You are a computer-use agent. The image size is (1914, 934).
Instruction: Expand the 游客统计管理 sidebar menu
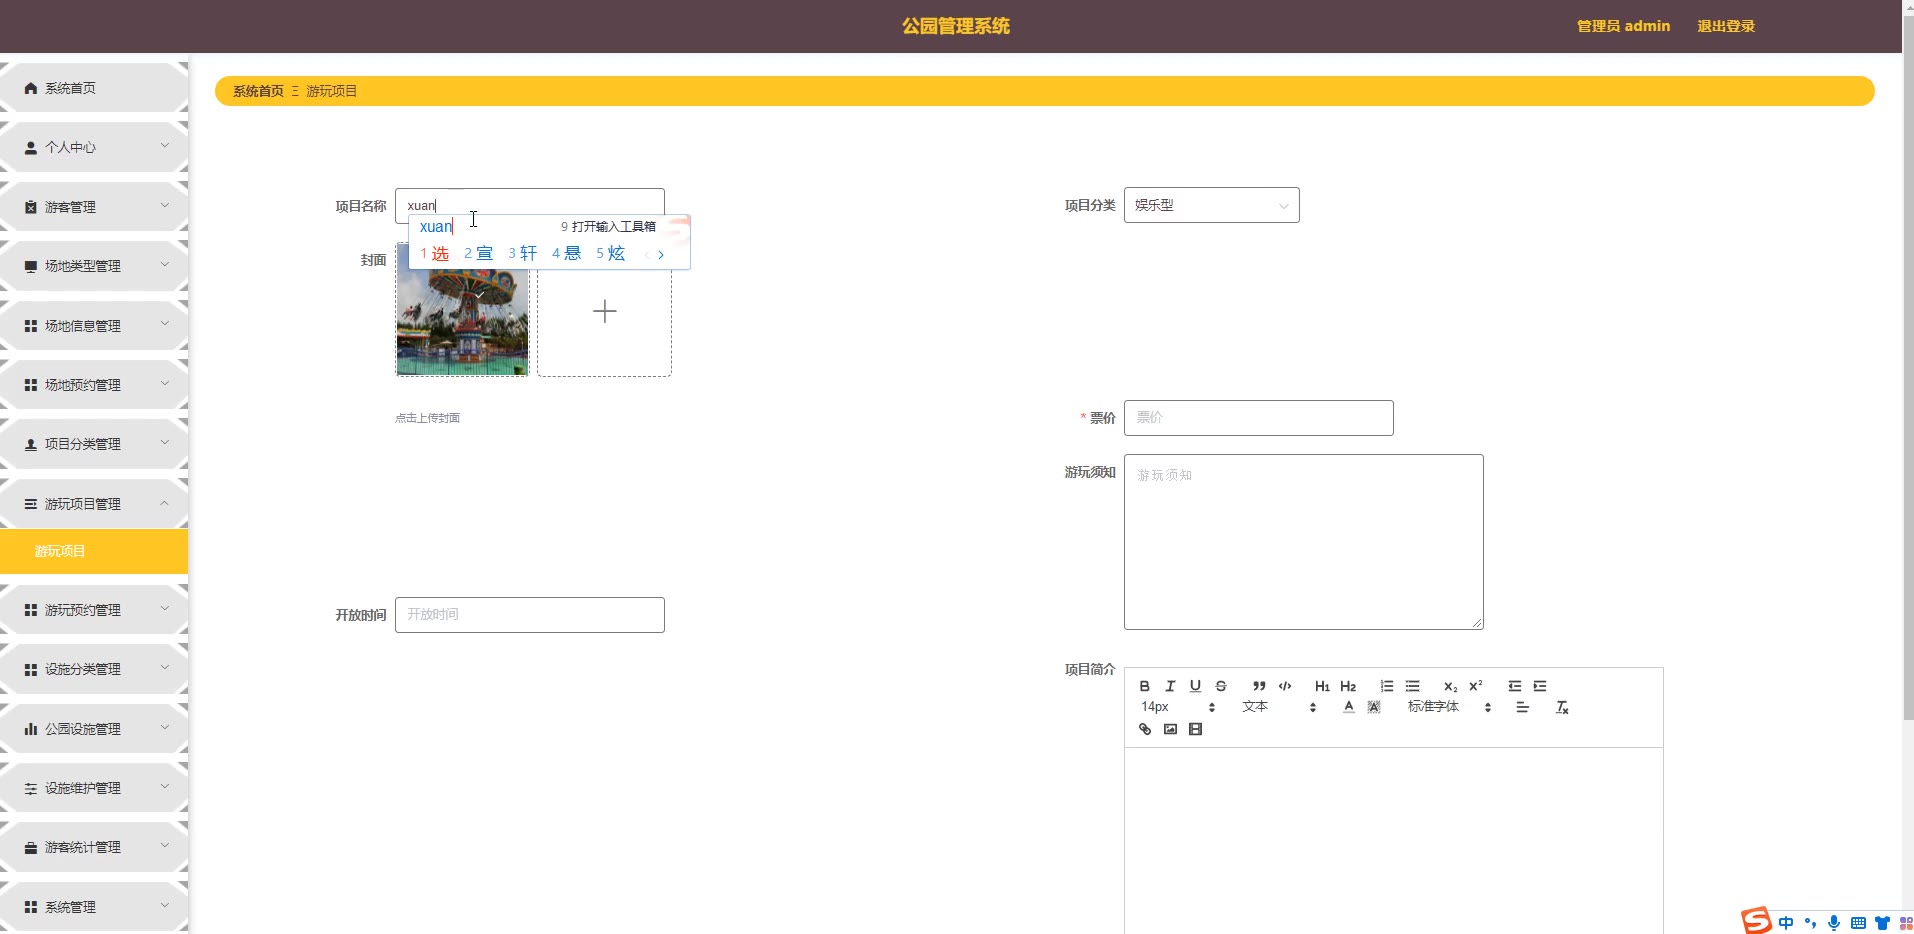[x=94, y=847]
